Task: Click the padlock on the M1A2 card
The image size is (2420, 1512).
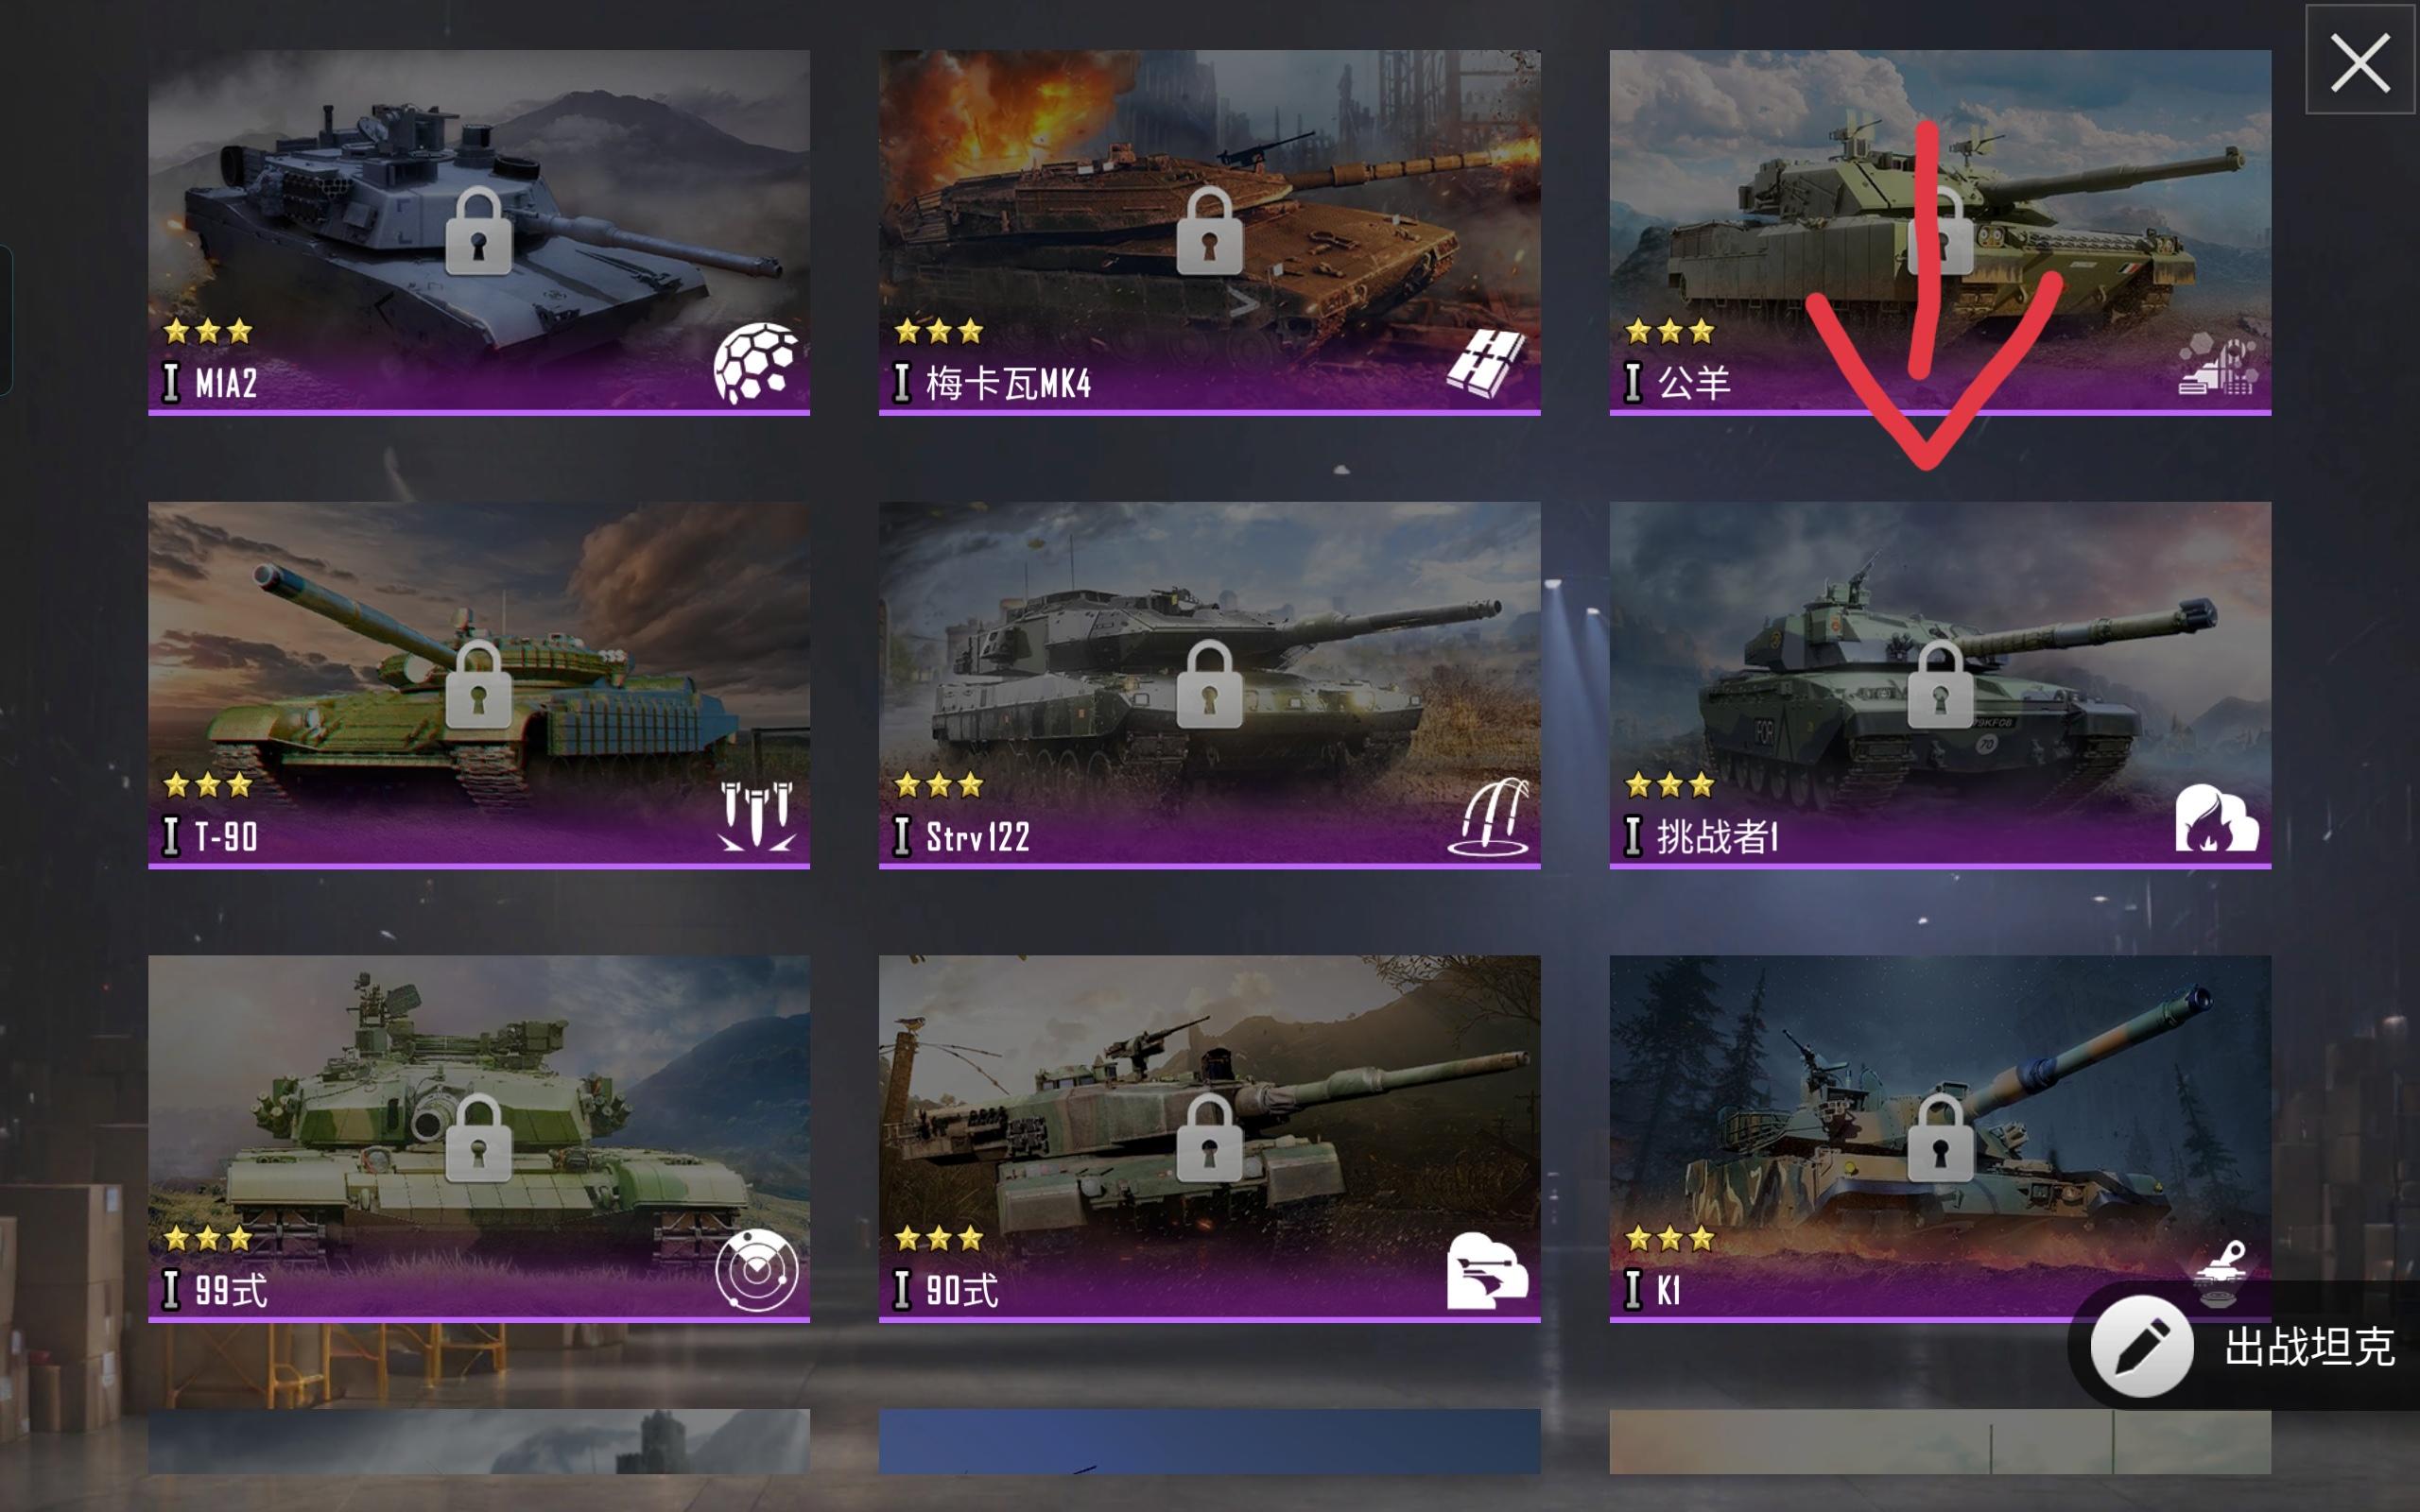Action: pyautogui.click(x=478, y=231)
